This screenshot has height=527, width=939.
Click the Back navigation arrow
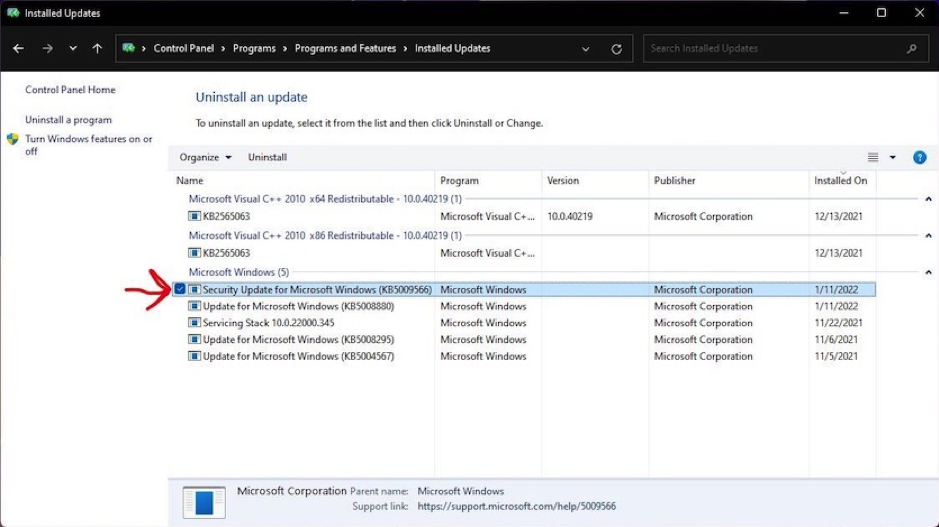pyautogui.click(x=18, y=48)
